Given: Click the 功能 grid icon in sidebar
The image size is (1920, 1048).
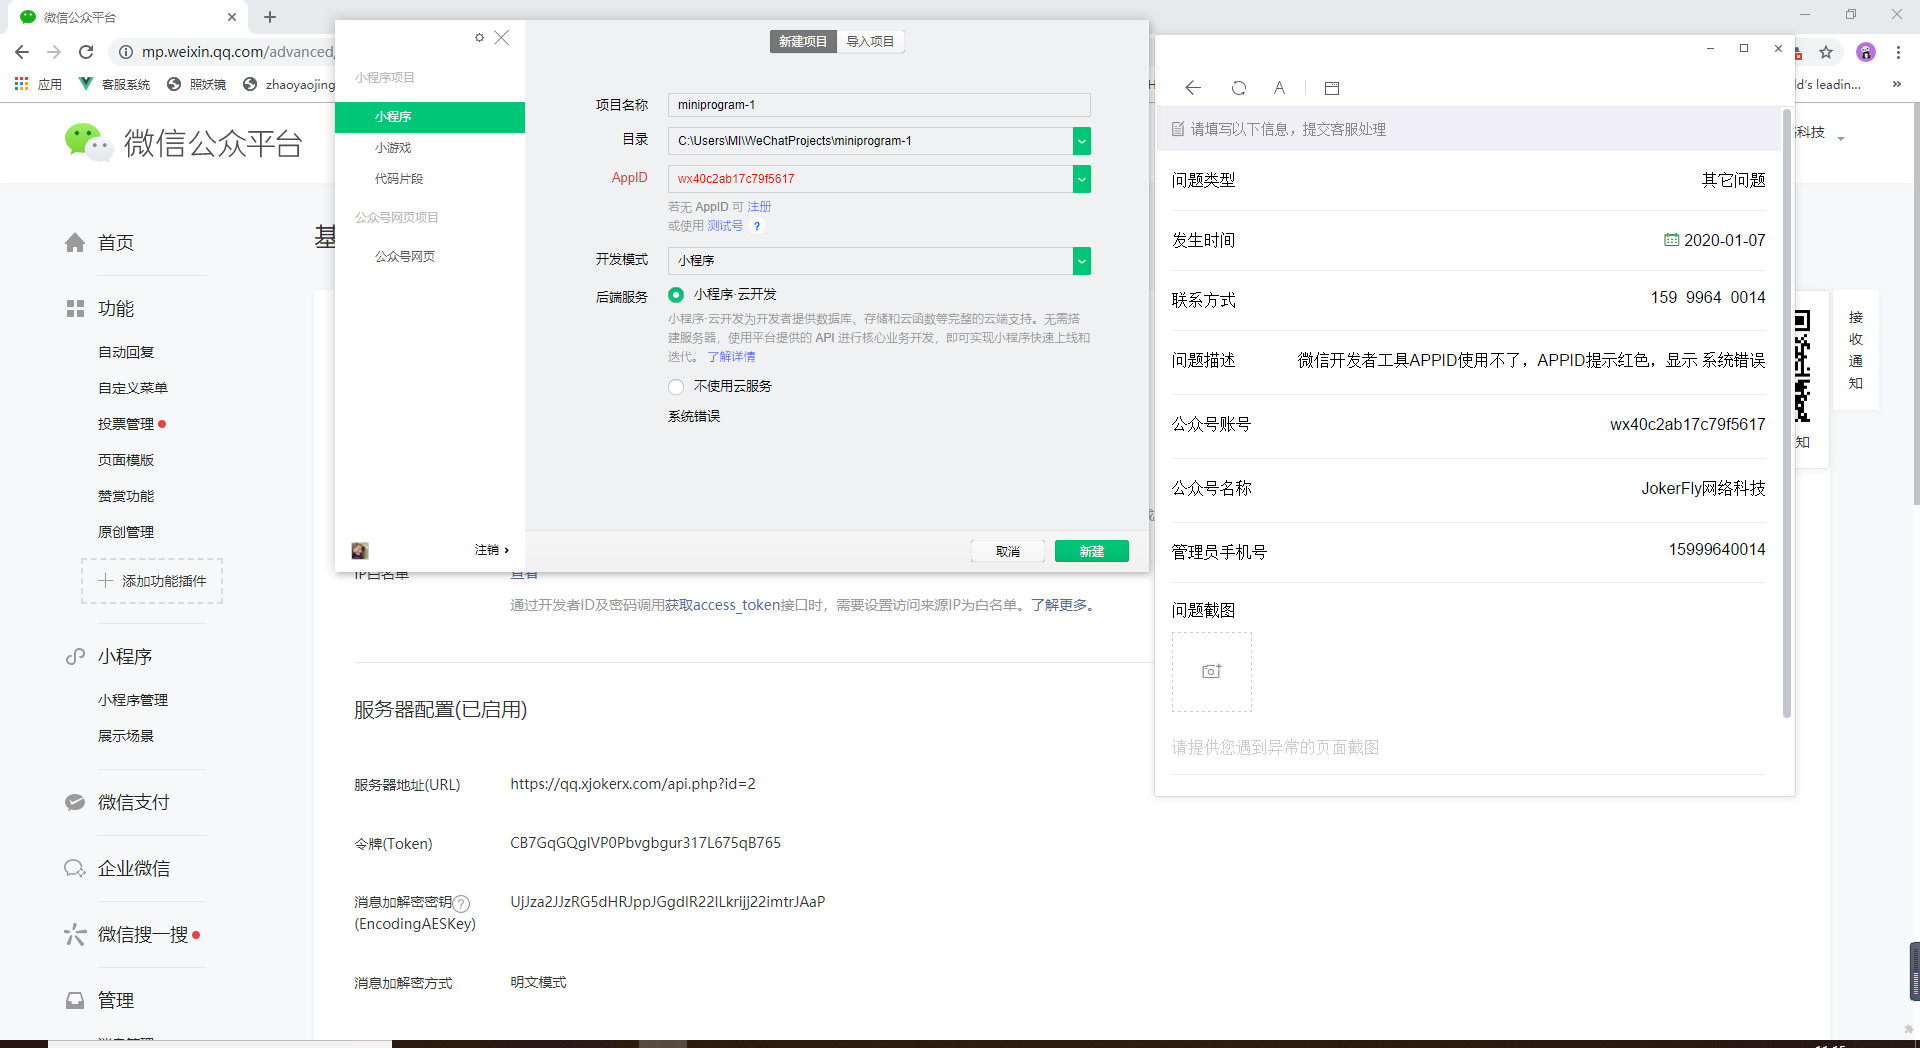Looking at the screenshot, I should coord(75,309).
